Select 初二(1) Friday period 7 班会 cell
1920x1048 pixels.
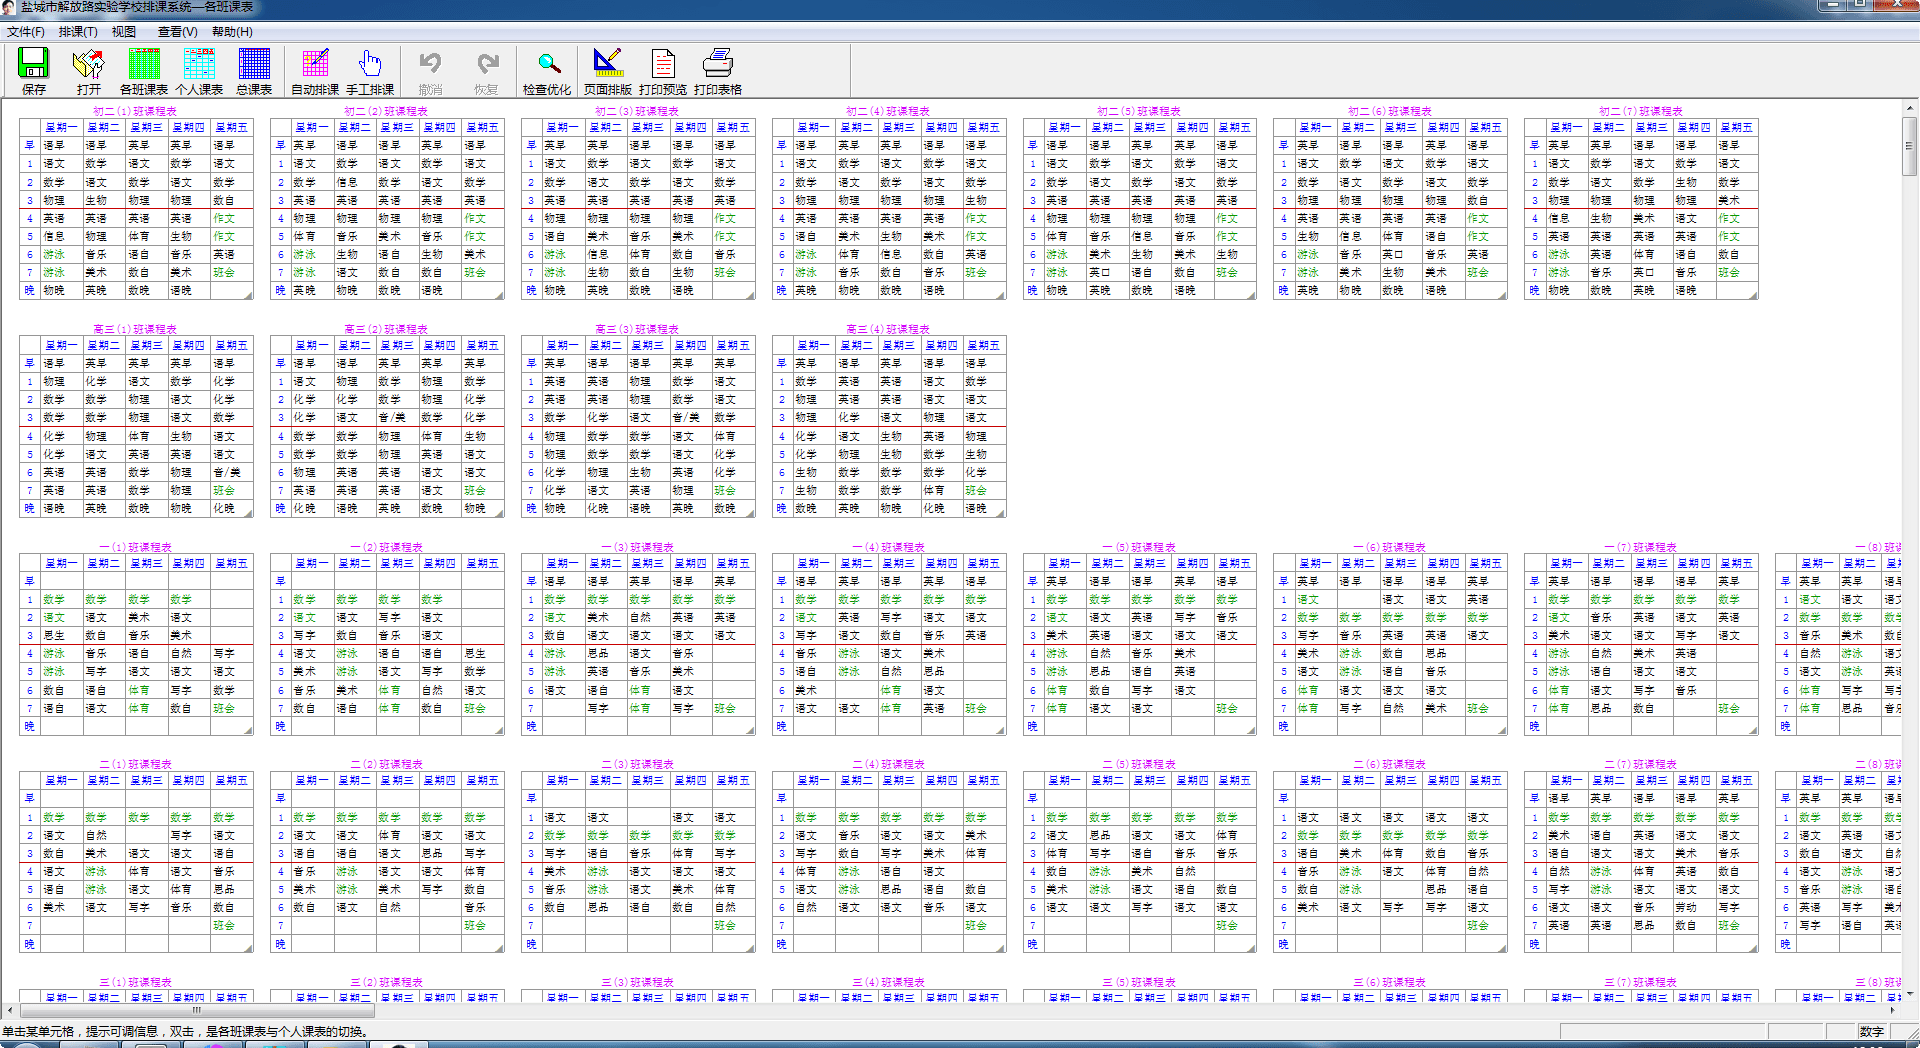[231, 272]
